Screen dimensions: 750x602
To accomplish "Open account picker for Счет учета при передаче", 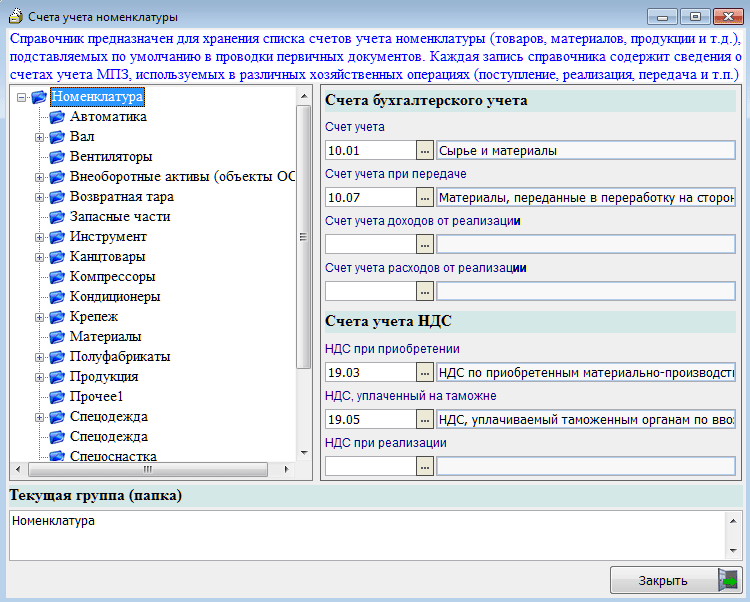I will click(x=425, y=197).
